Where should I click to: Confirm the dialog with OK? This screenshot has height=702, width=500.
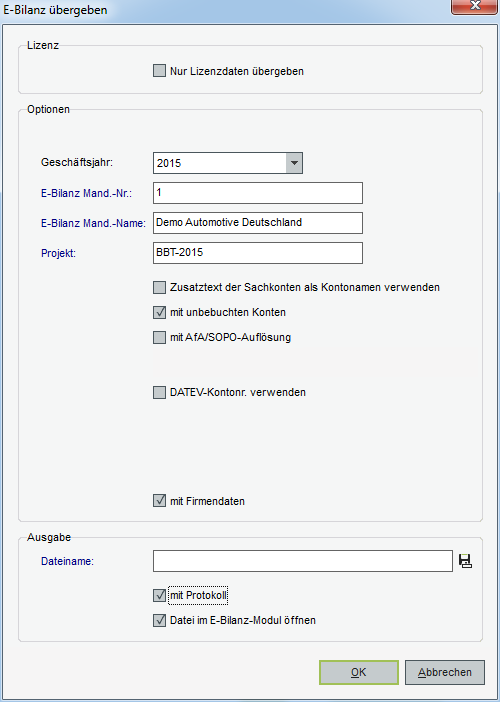pos(359,672)
